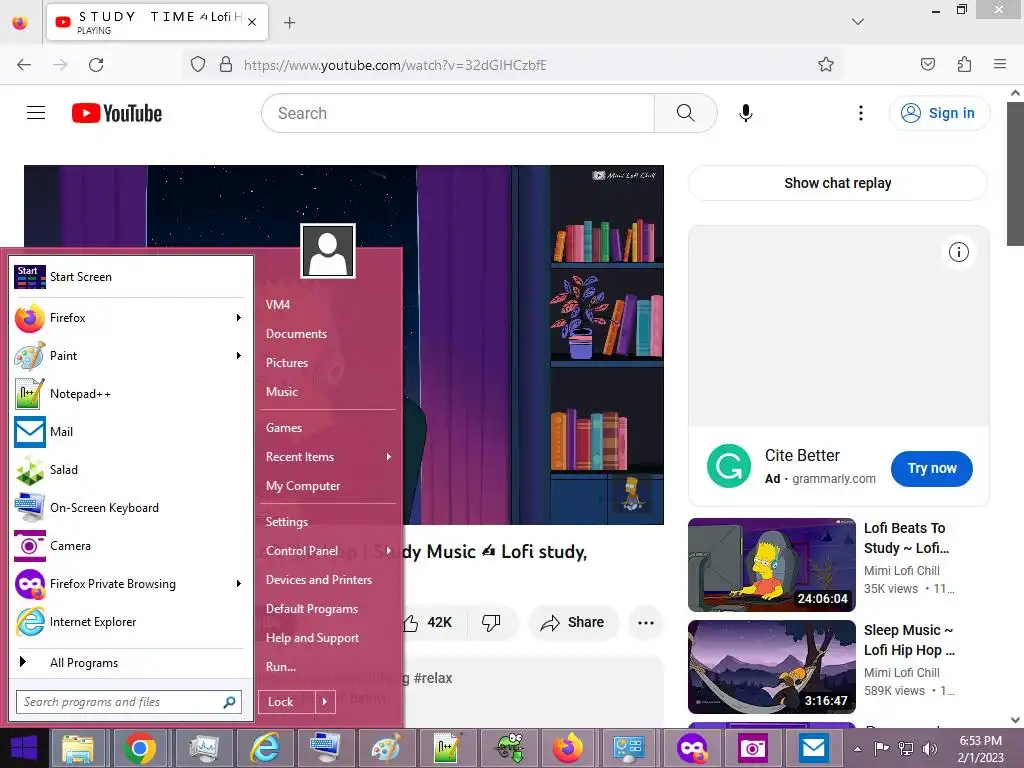Click the taskbar clock showing 6:53 PM
This screenshot has height=768, width=1024.
980,749
